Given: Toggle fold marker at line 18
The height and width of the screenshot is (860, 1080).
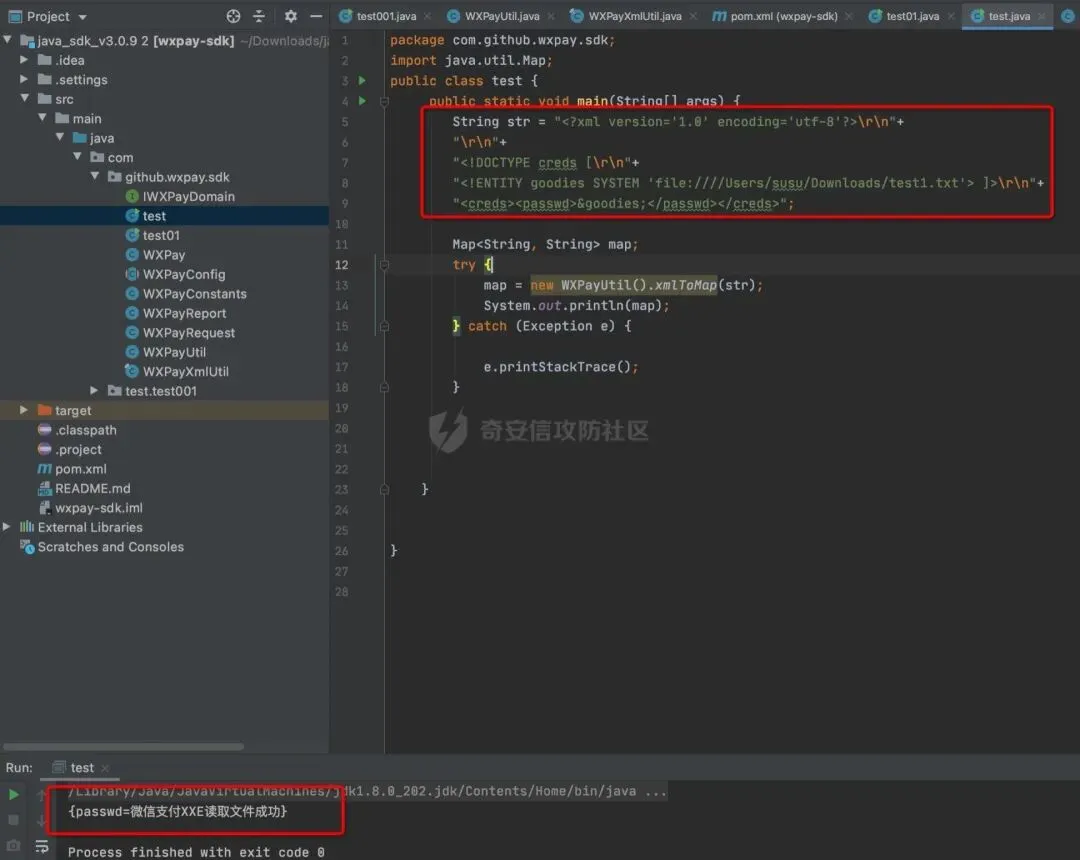Looking at the screenshot, I should [x=384, y=388].
